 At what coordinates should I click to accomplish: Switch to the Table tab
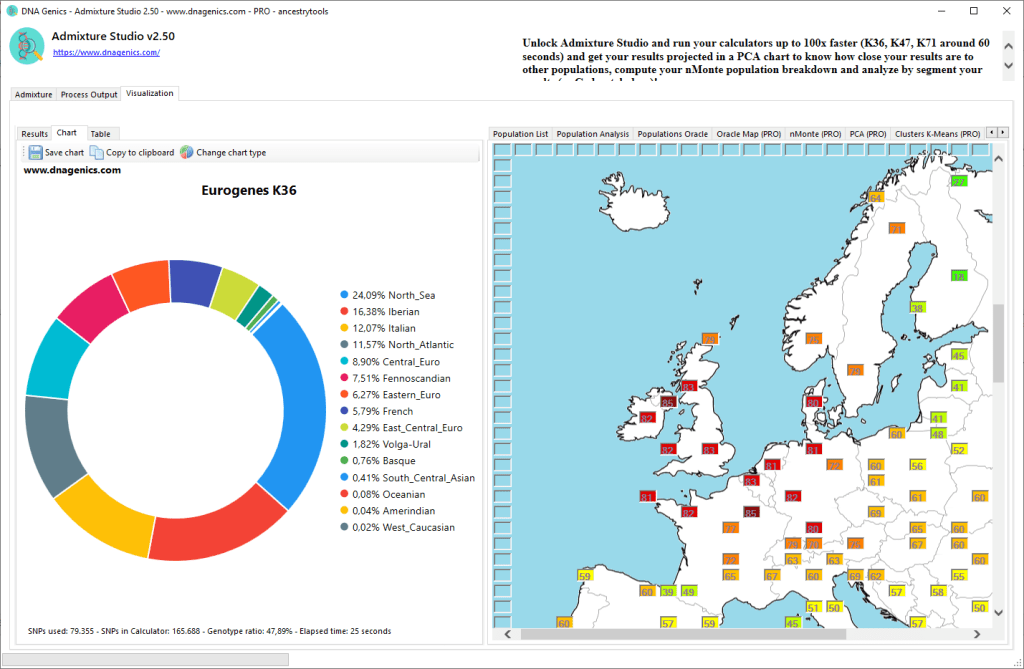pyautogui.click(x=100, y=134)
